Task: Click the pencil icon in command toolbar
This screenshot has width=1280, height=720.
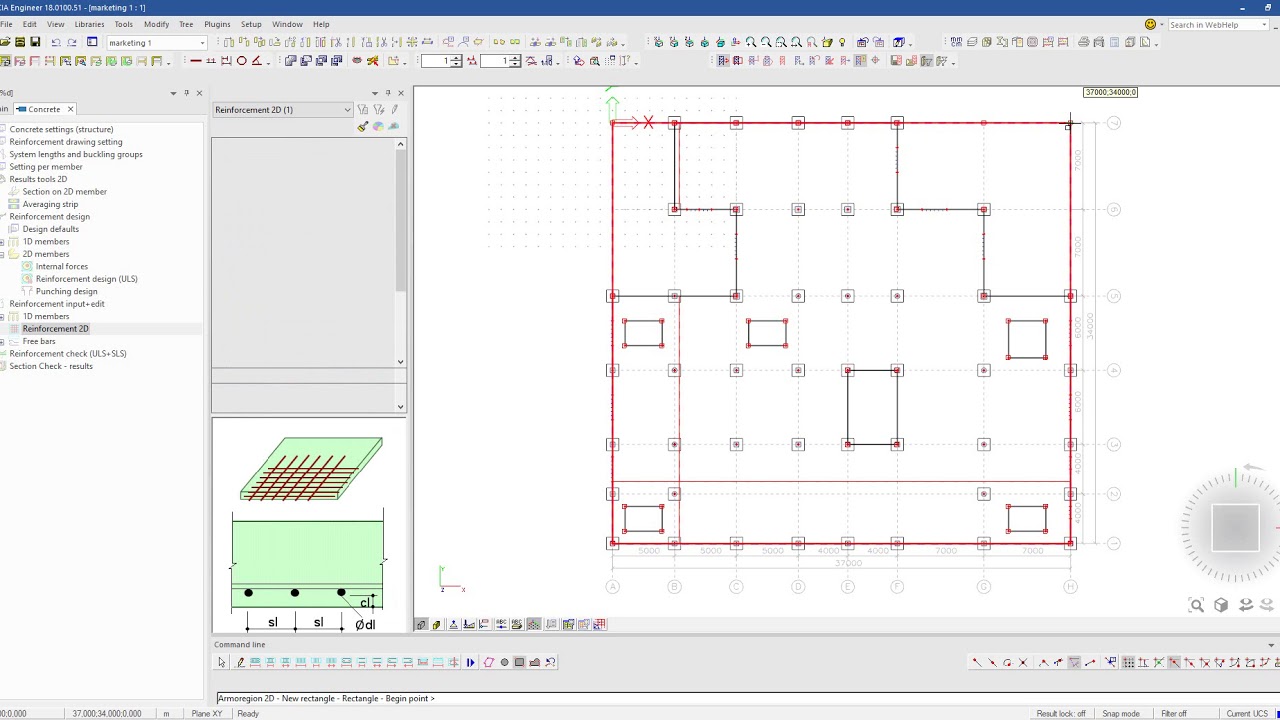Action: (239, 662)
